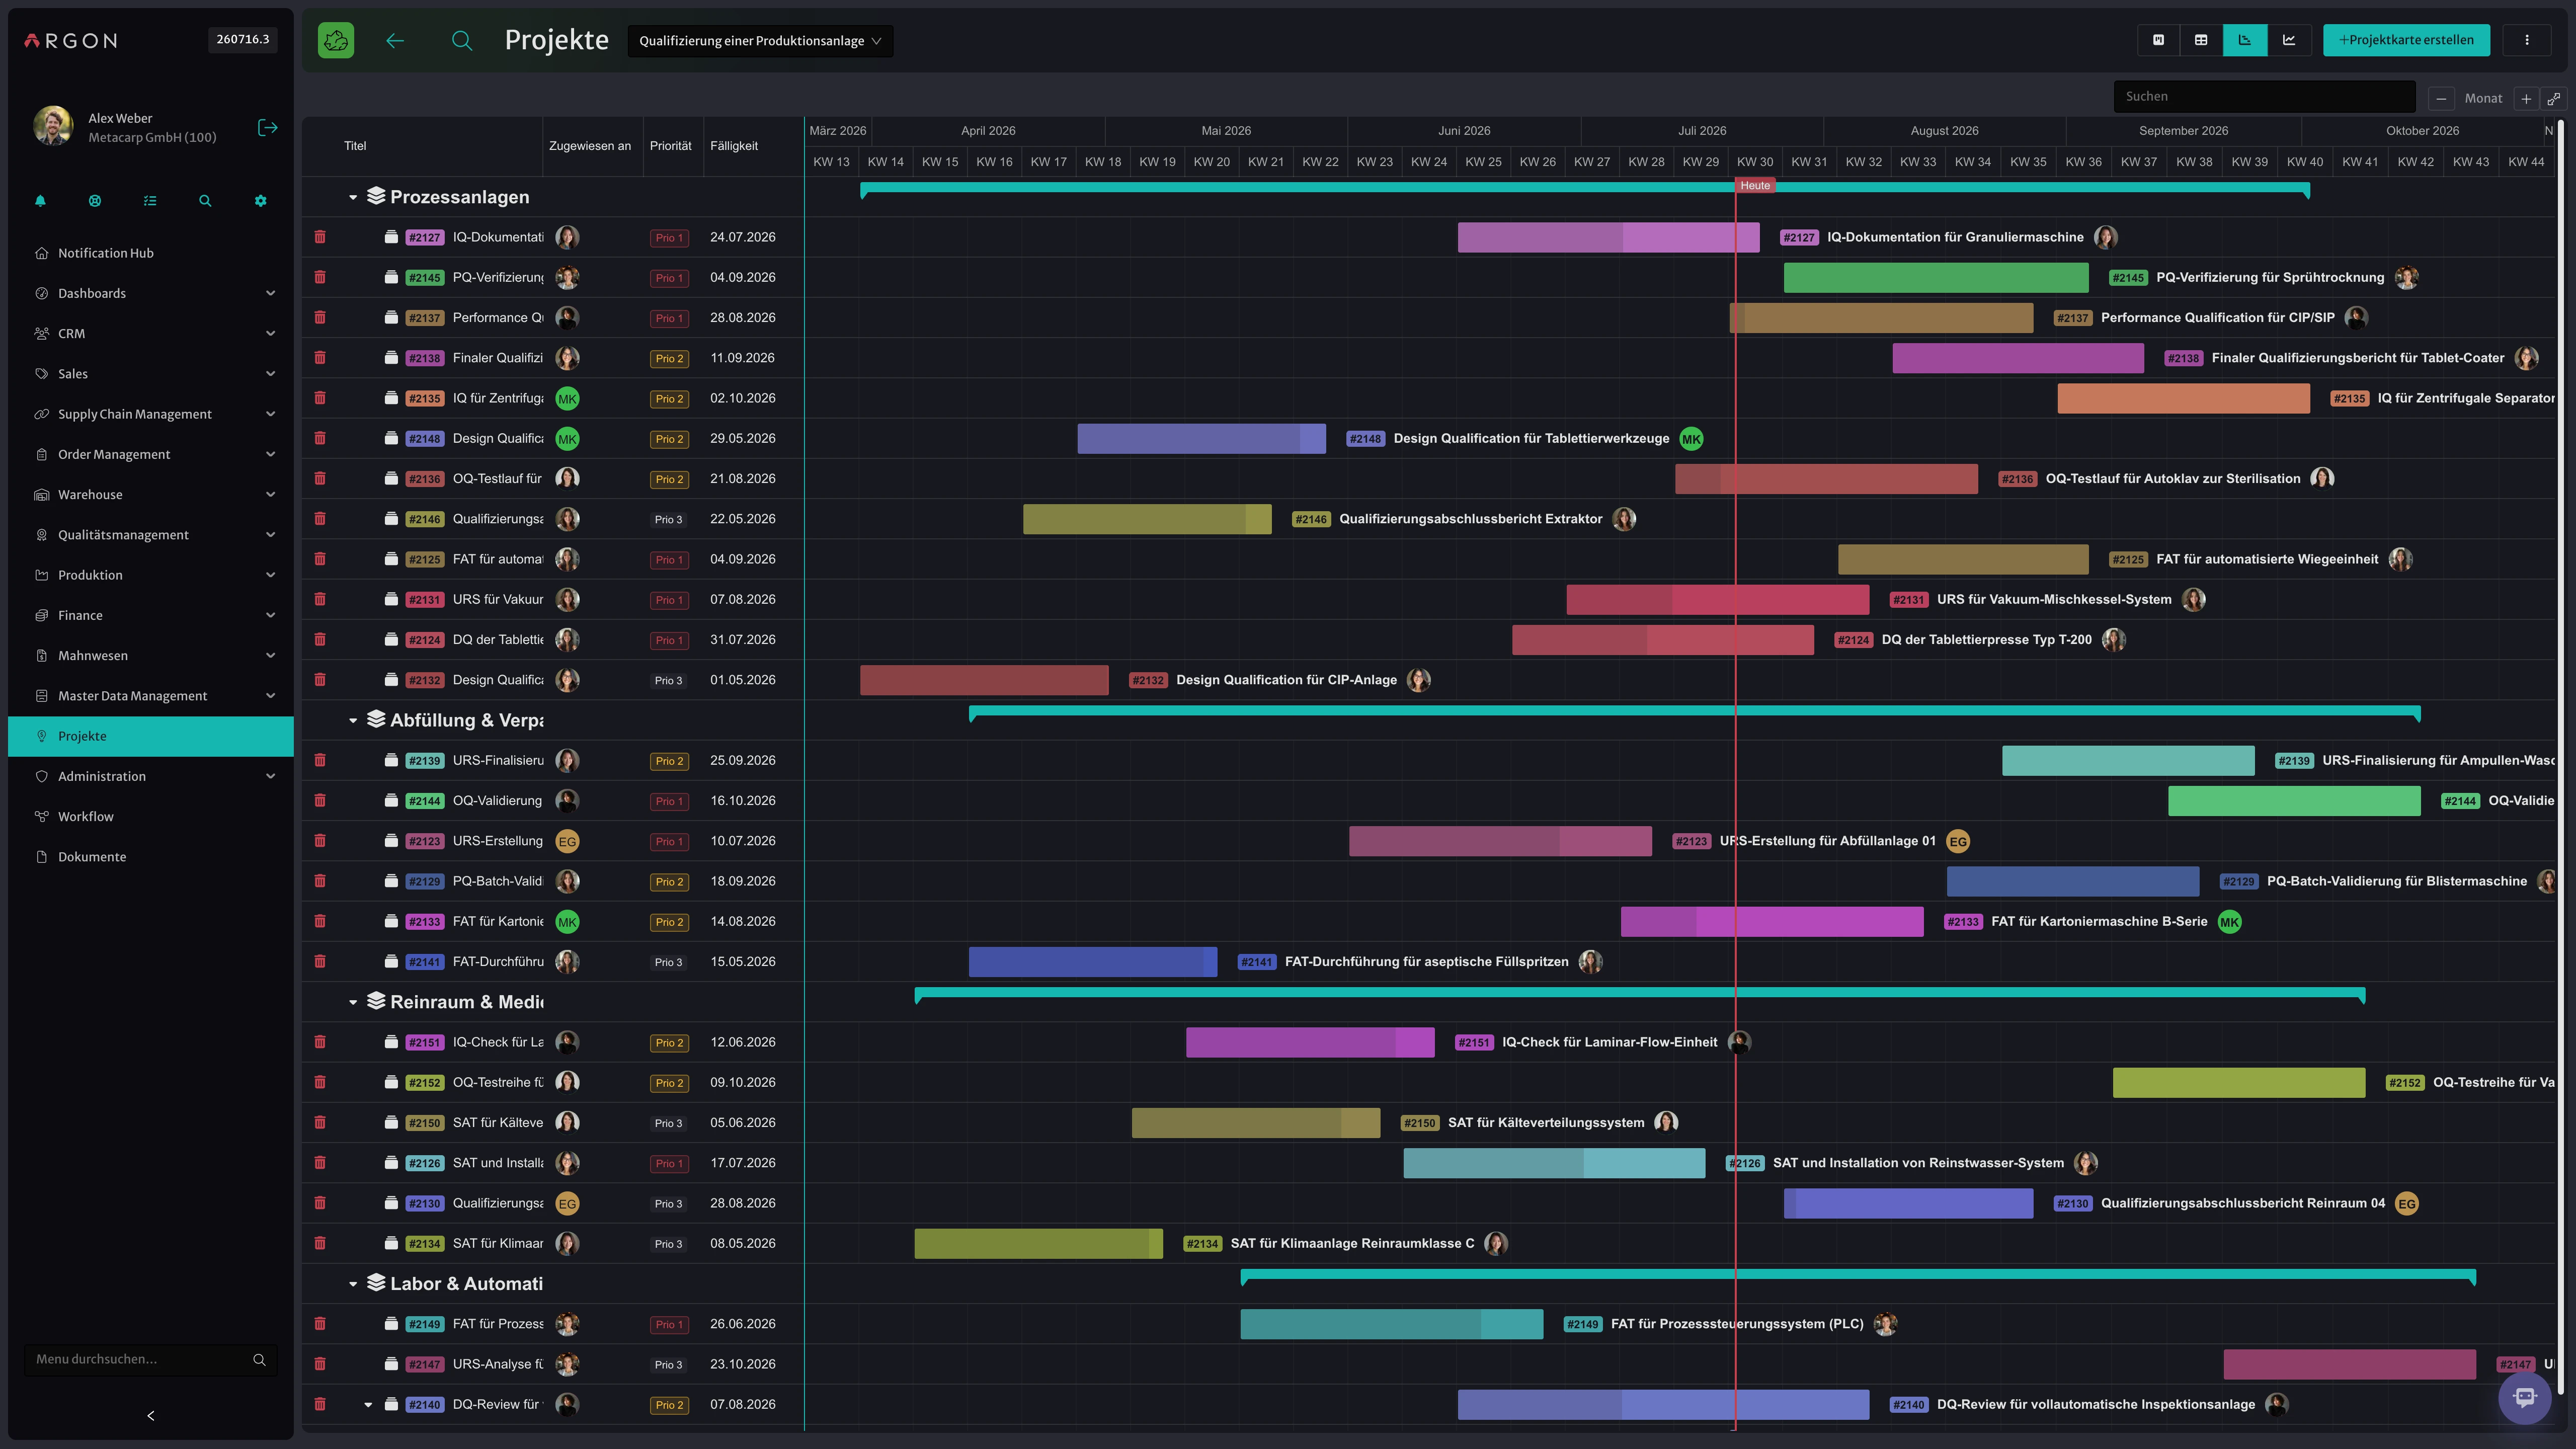The image size is (2576, 1449).
Task: Zoom in the timeline with plus button
Action: point(2525,98)
